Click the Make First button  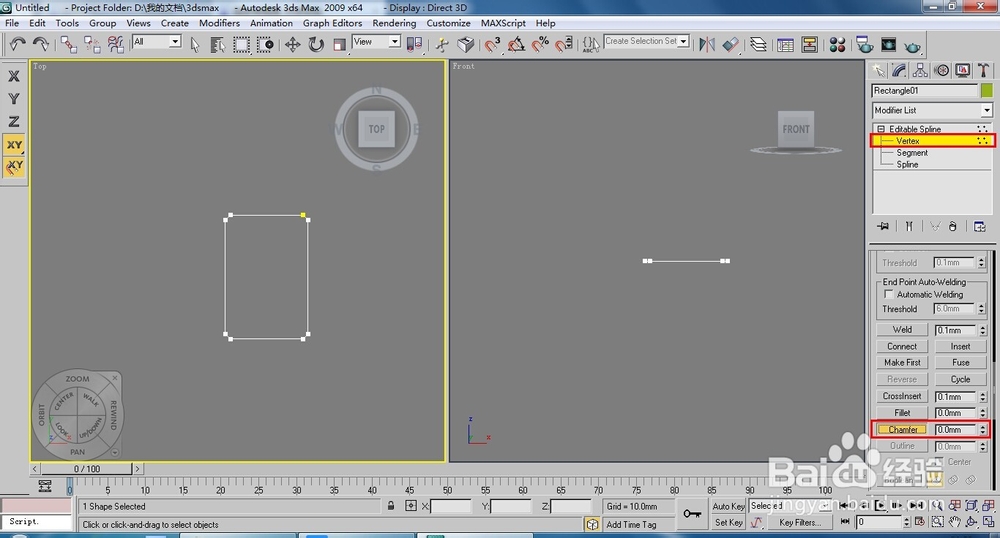point(902,362)
